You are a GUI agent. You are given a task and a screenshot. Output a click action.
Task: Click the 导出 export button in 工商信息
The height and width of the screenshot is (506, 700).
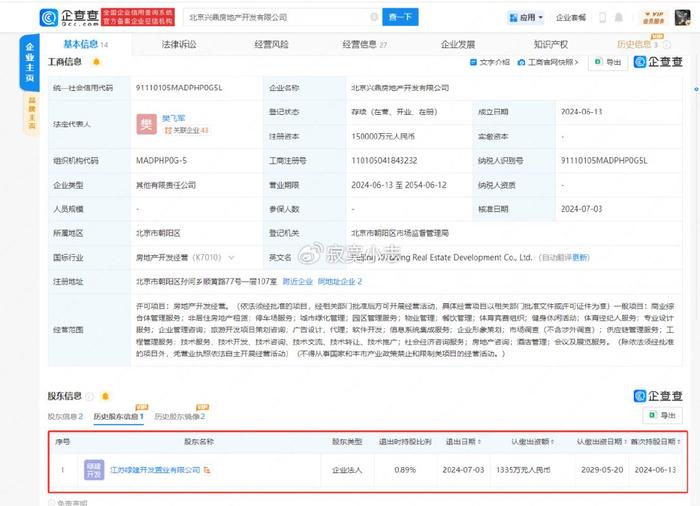[x=608, y=62]
